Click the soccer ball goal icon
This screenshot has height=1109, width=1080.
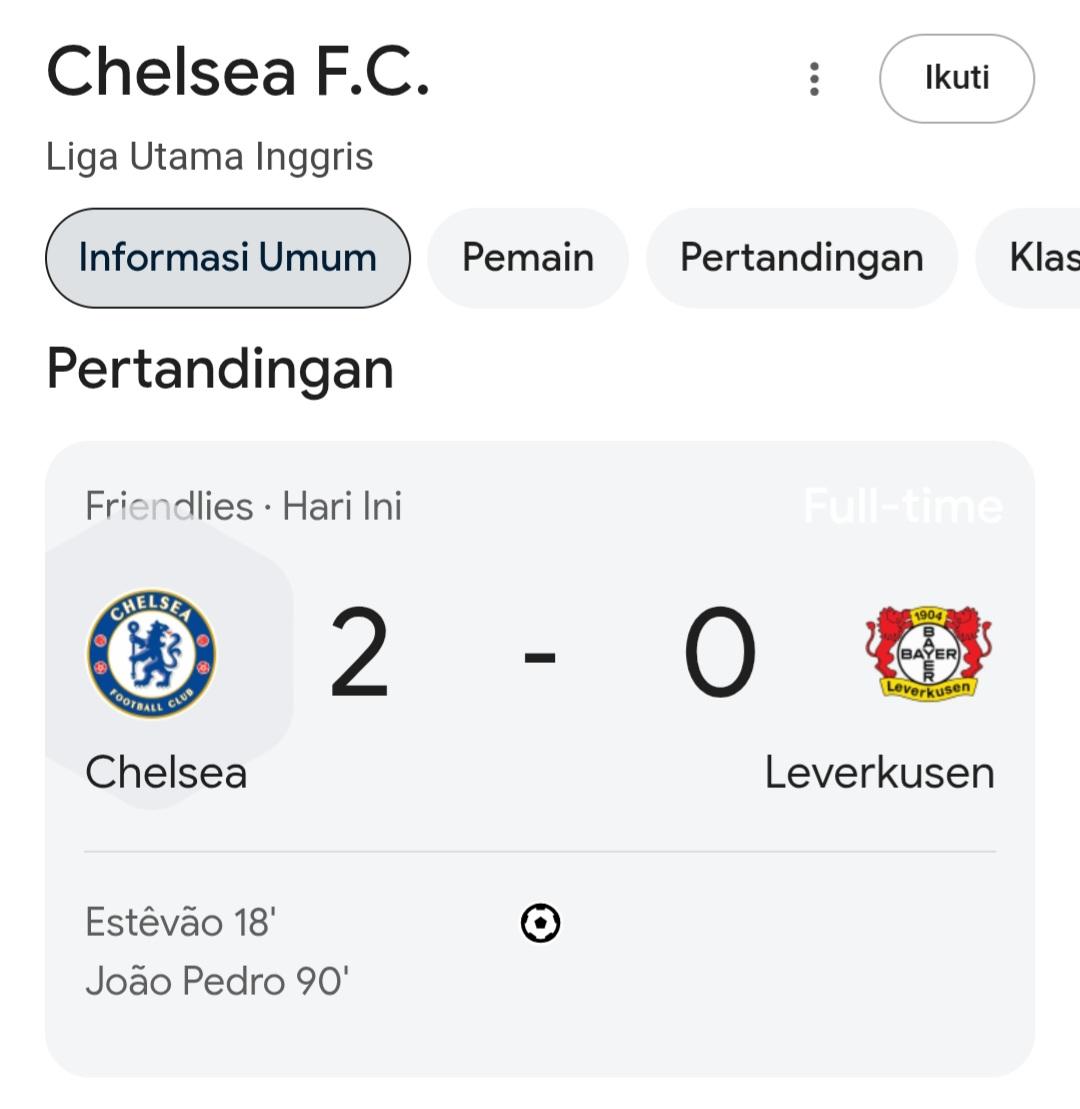[x=540, y=923]
